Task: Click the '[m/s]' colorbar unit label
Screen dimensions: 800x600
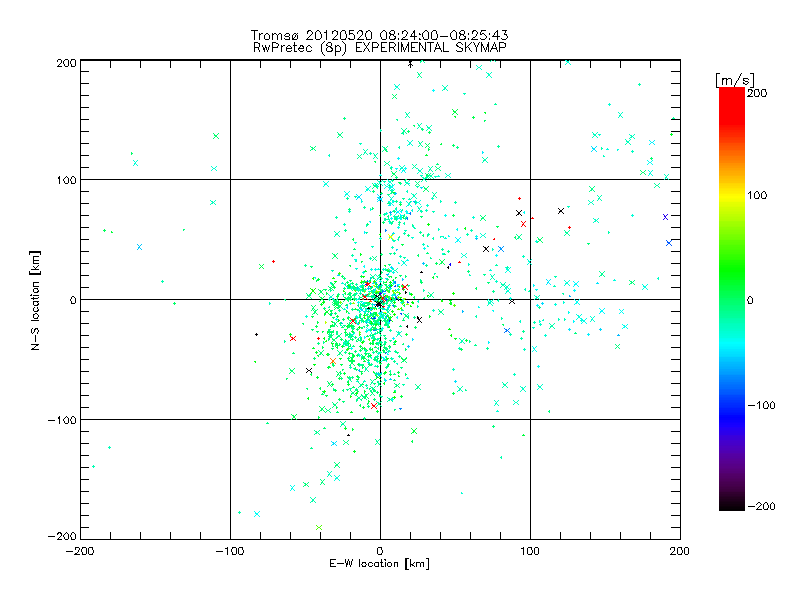Action: 735,80
